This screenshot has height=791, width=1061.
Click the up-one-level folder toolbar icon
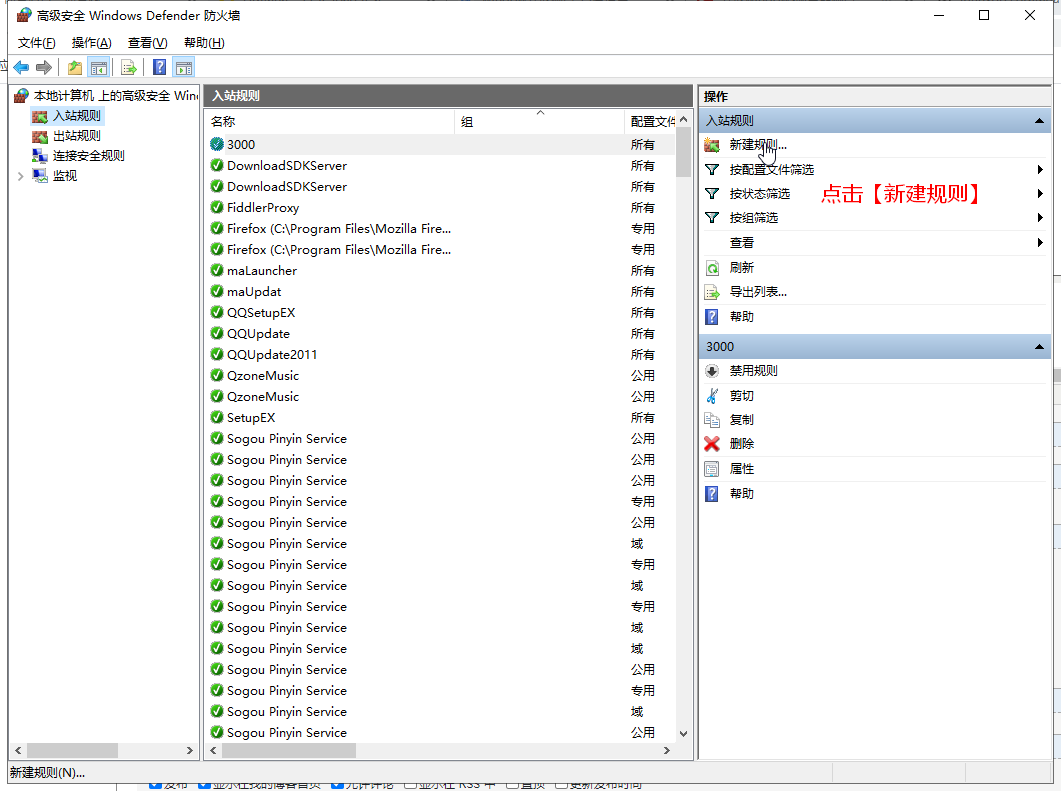point(74,68)
